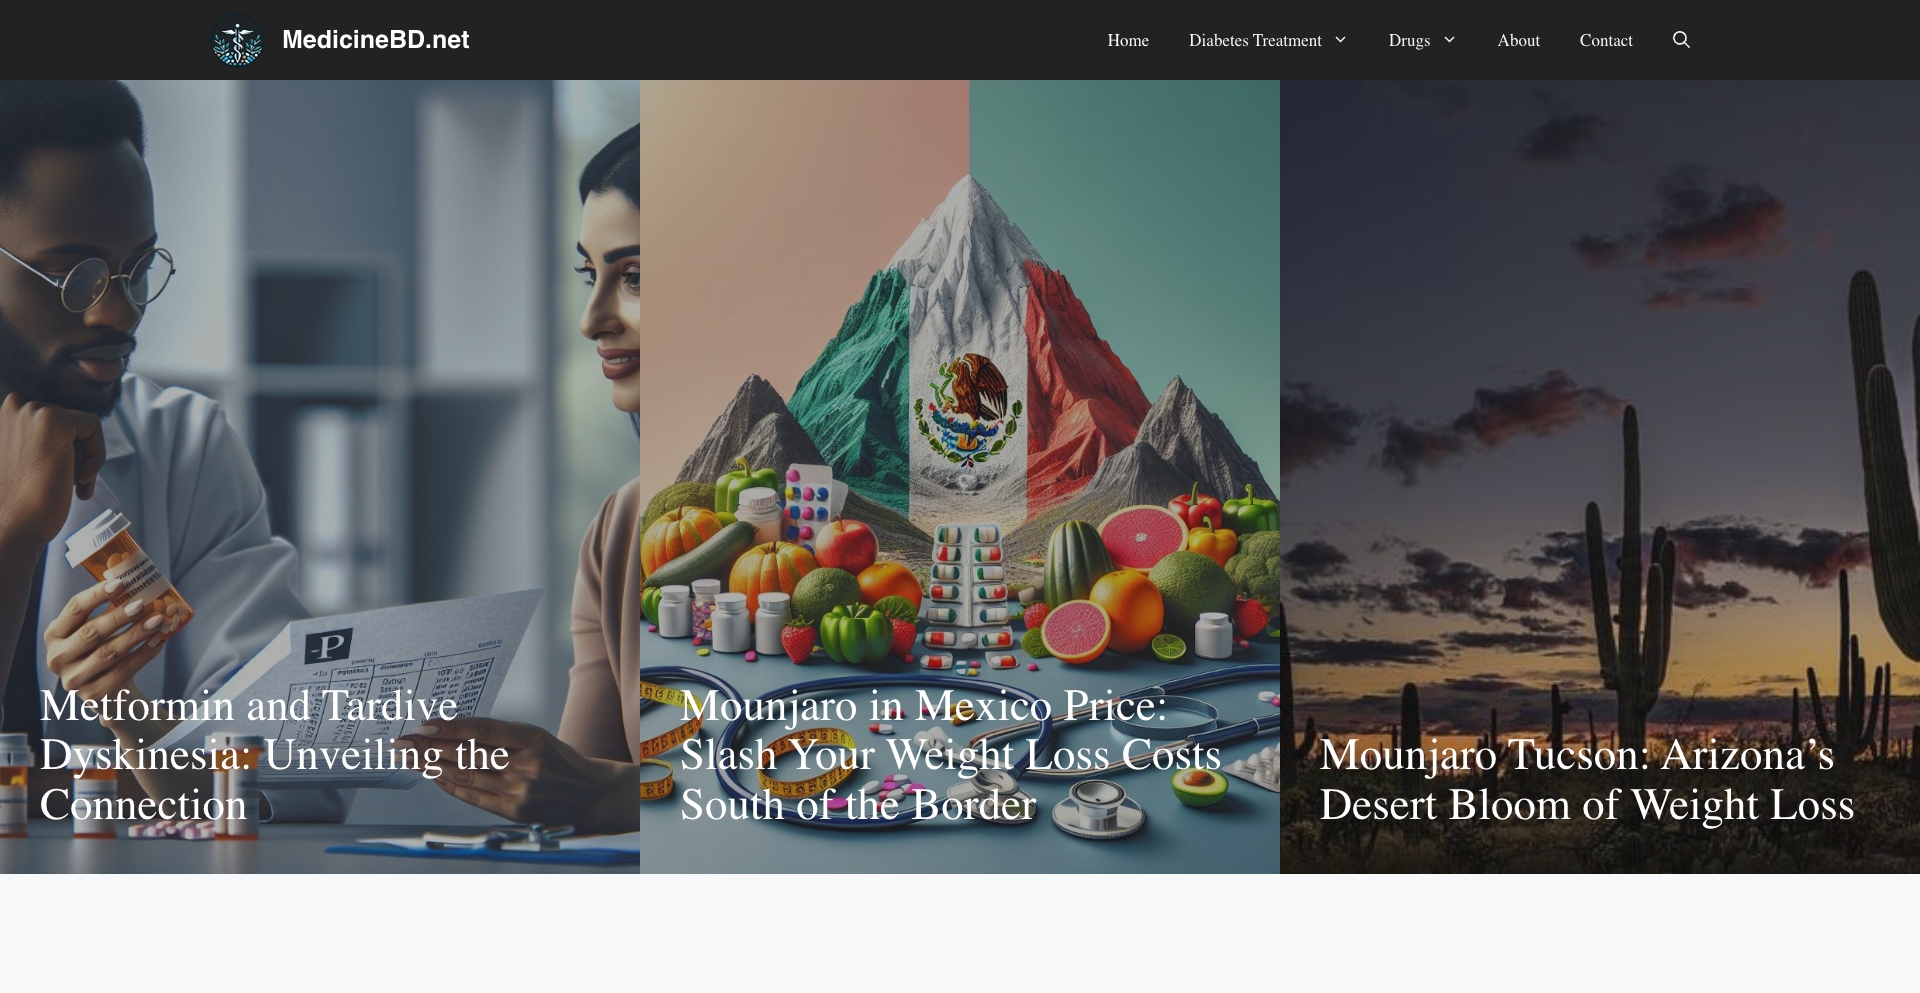Open the search function using the magnifier icon
The width and height of the screenshot is (1920, 993).
[x=1681, y=40]
